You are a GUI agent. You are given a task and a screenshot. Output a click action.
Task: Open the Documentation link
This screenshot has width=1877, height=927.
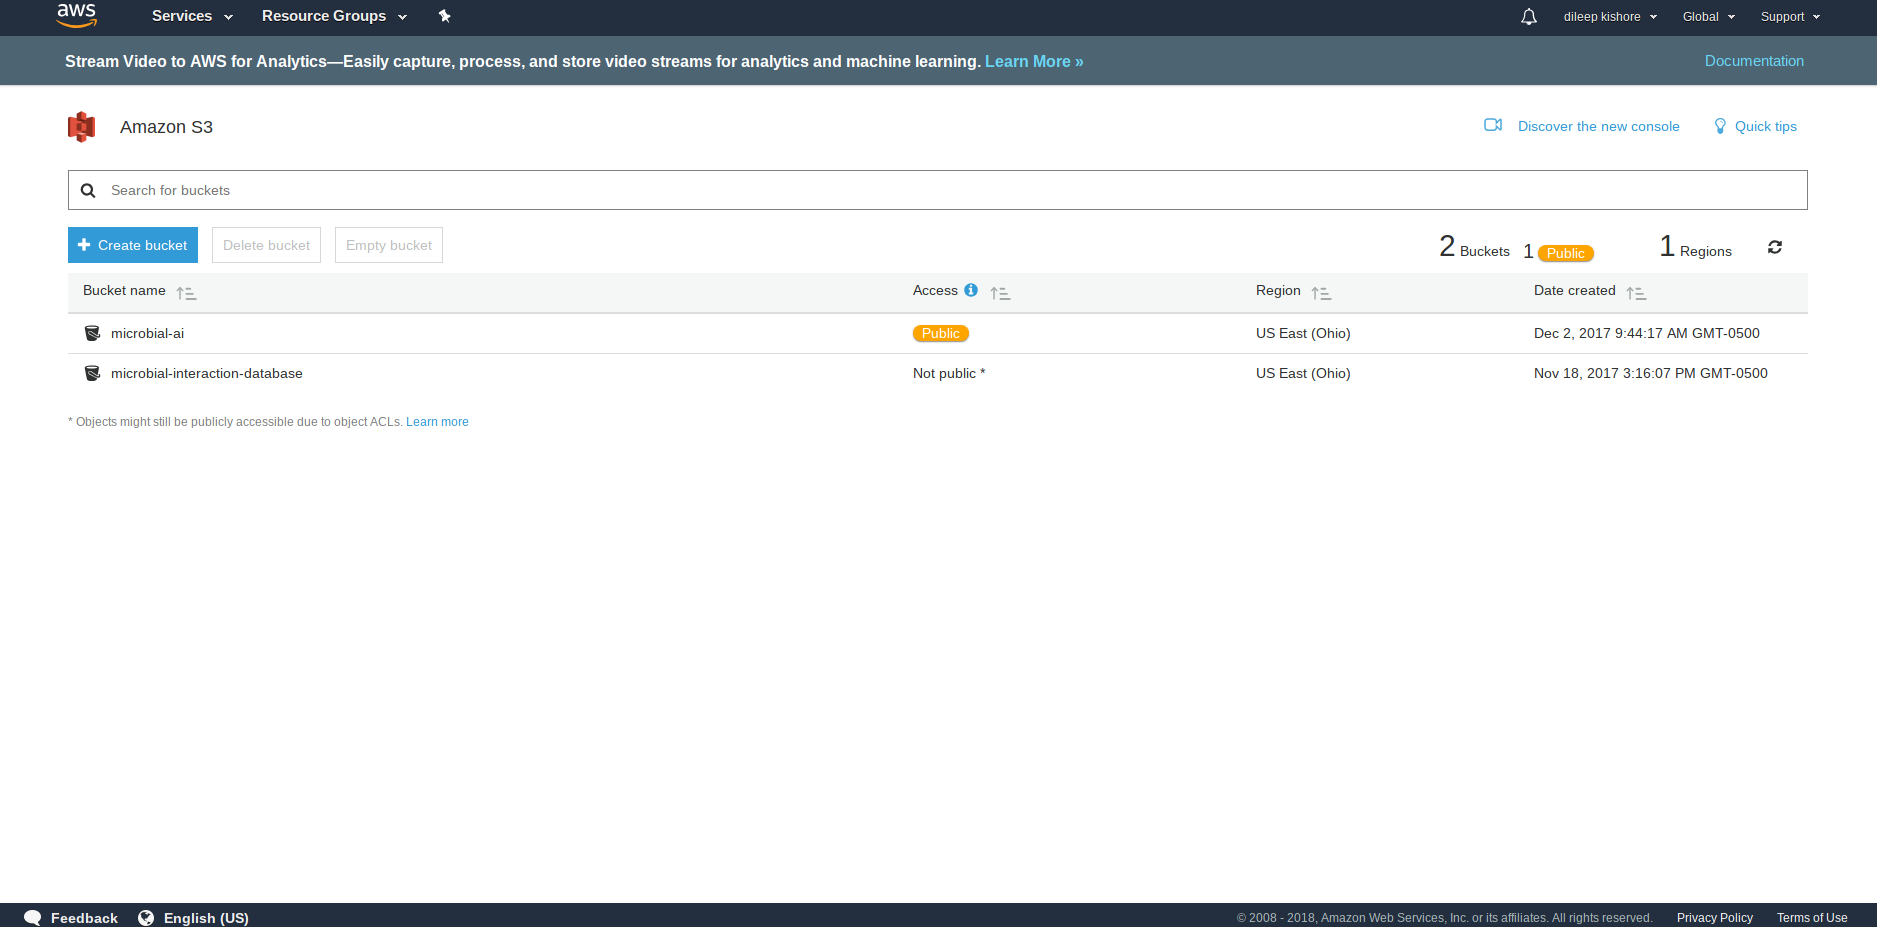1754,61
